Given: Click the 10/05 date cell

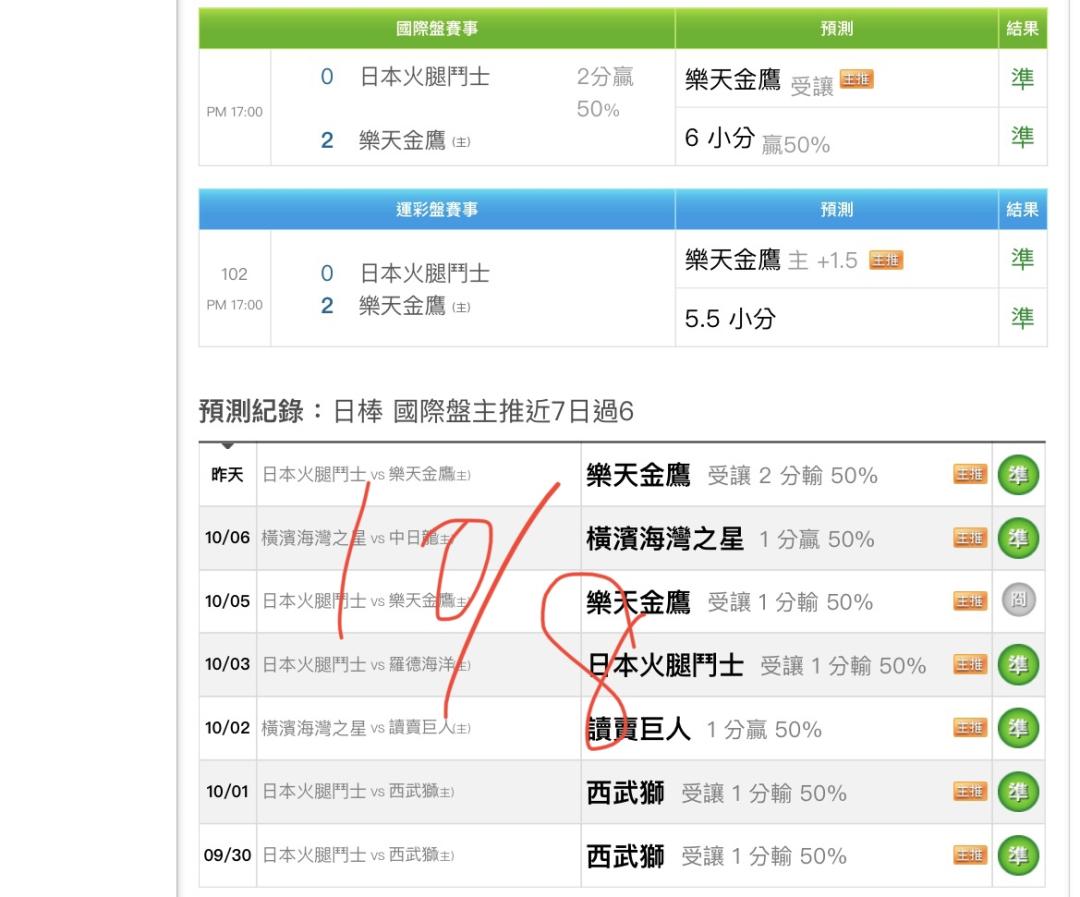Looking at the screenshot, I should [x=227, y=601].
